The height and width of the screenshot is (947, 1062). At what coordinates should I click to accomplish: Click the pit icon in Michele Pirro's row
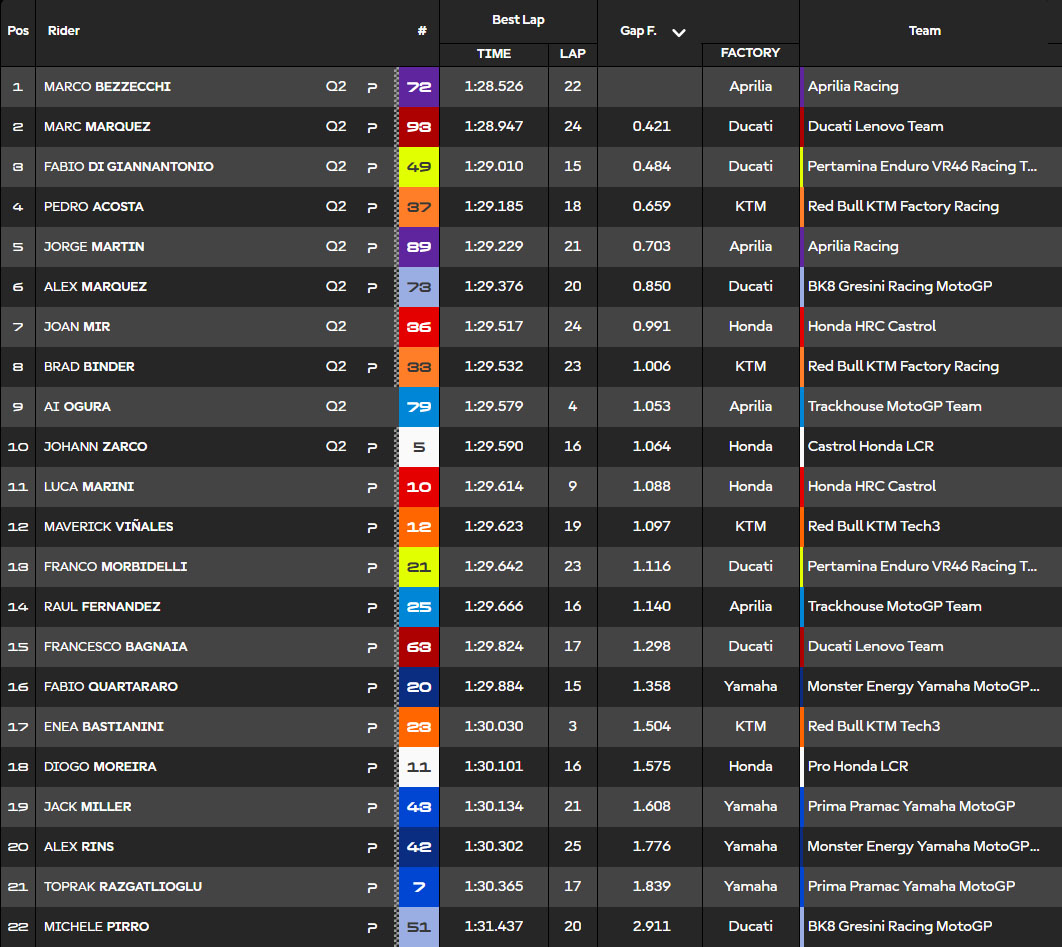point(372,927)
